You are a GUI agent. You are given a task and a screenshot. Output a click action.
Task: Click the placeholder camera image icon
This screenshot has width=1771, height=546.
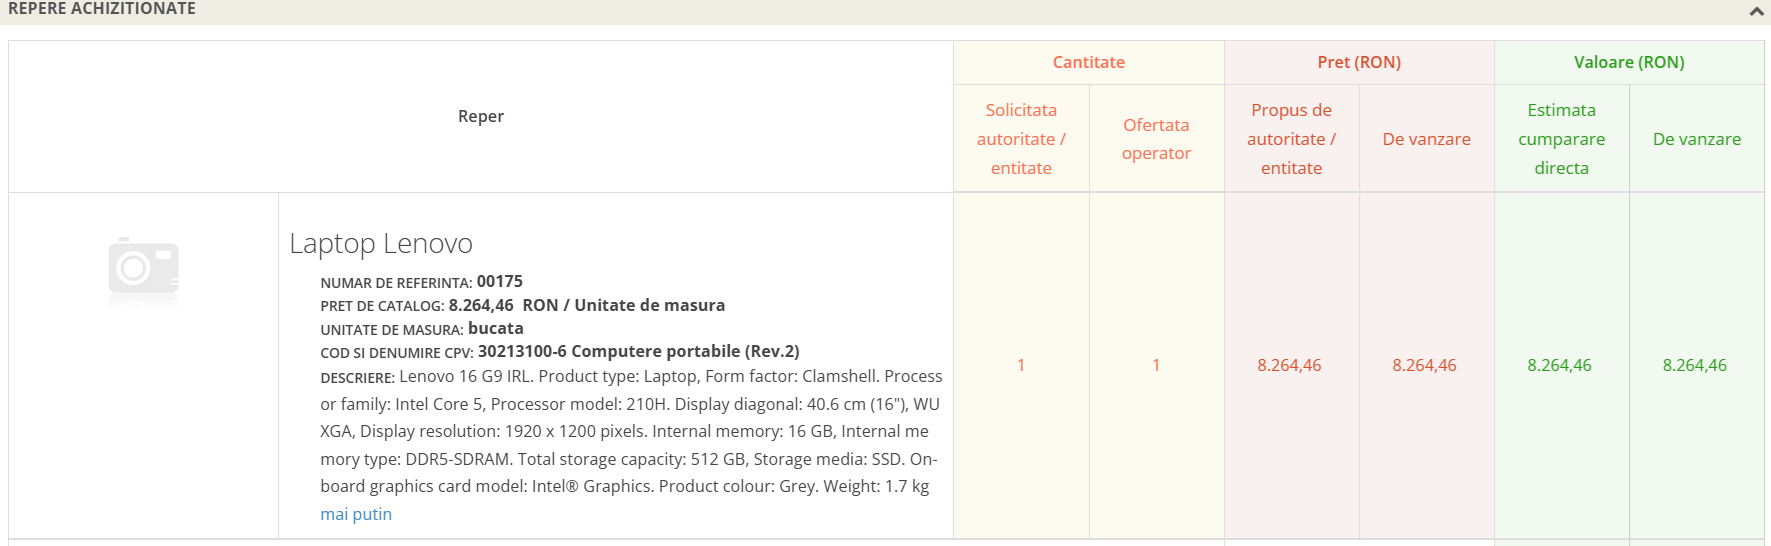click(x=144, y=271)
